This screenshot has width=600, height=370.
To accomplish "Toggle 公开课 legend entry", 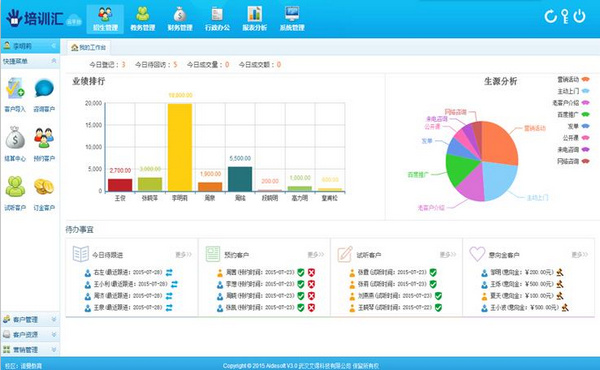I will (x=576, y=138).
